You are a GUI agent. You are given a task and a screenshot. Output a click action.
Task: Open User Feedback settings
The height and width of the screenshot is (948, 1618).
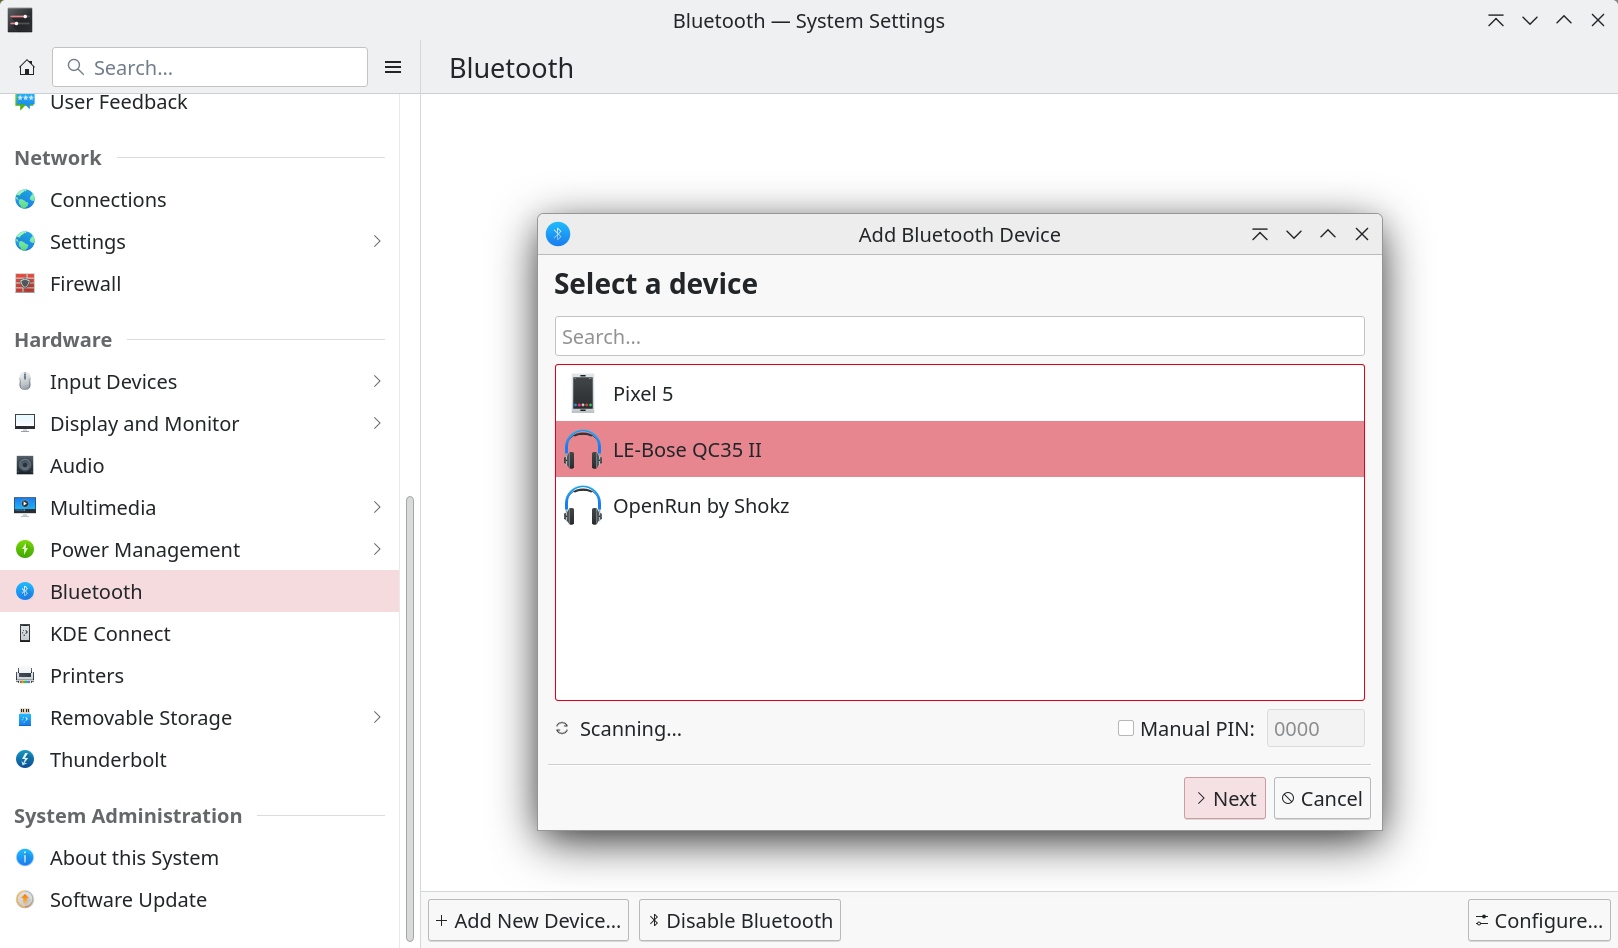(x=200, y=102)
